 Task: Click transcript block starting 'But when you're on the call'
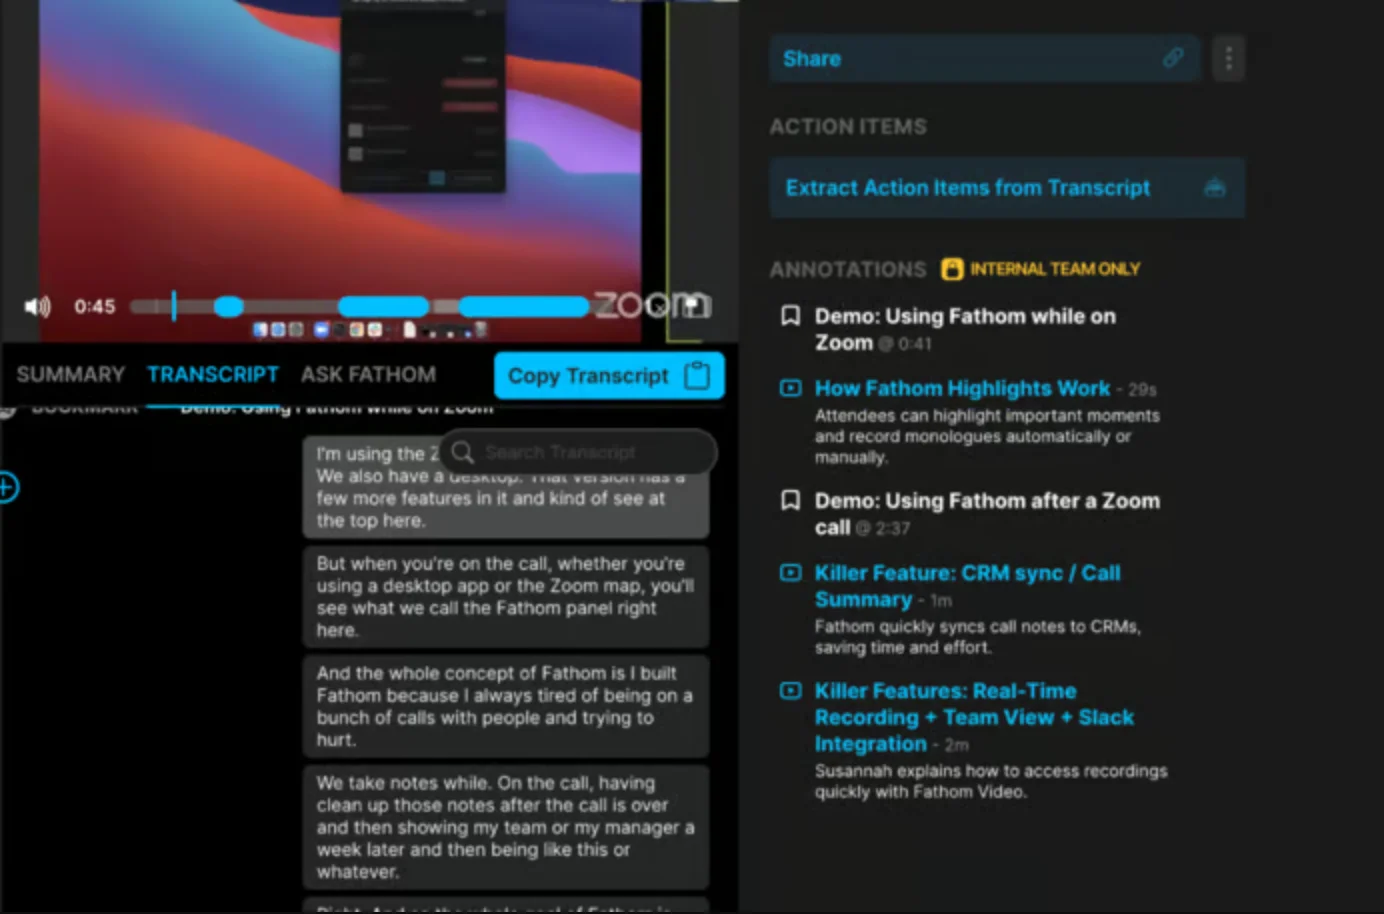(506, 597)
